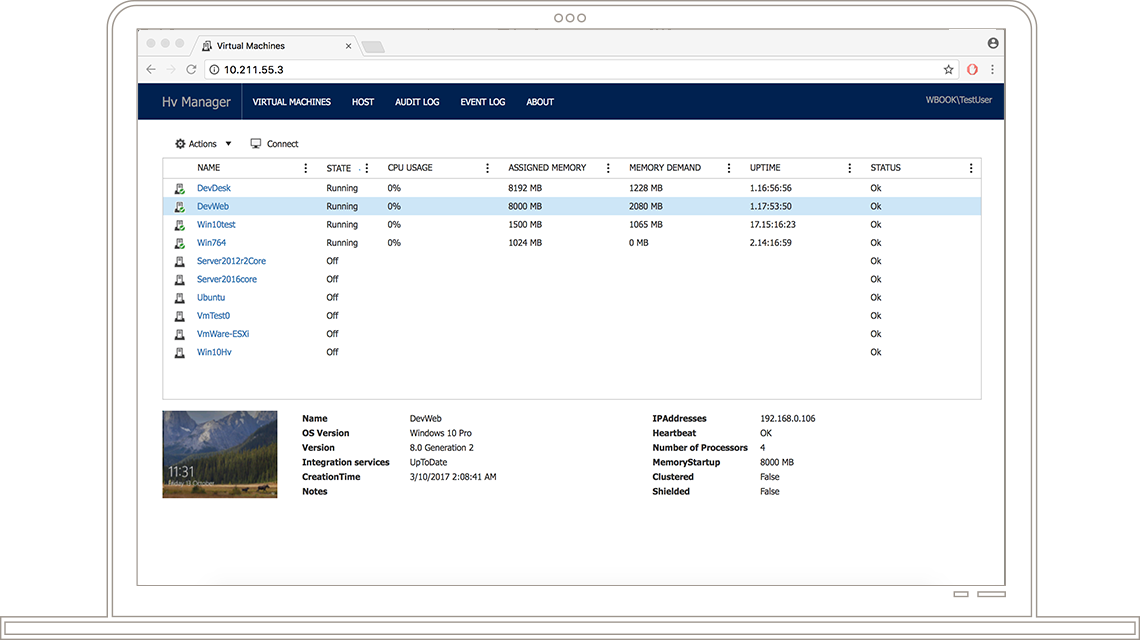Click the site info icon in address bar
Screen dimensions: 1140x640
pyautogui.click(x=214, y=70)
